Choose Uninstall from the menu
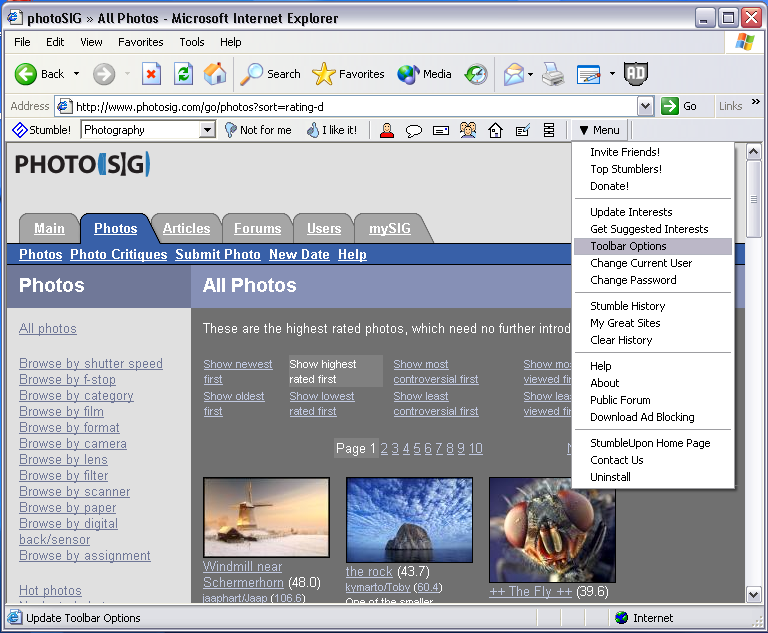This screenshot has height=633, width=768. 652,477
